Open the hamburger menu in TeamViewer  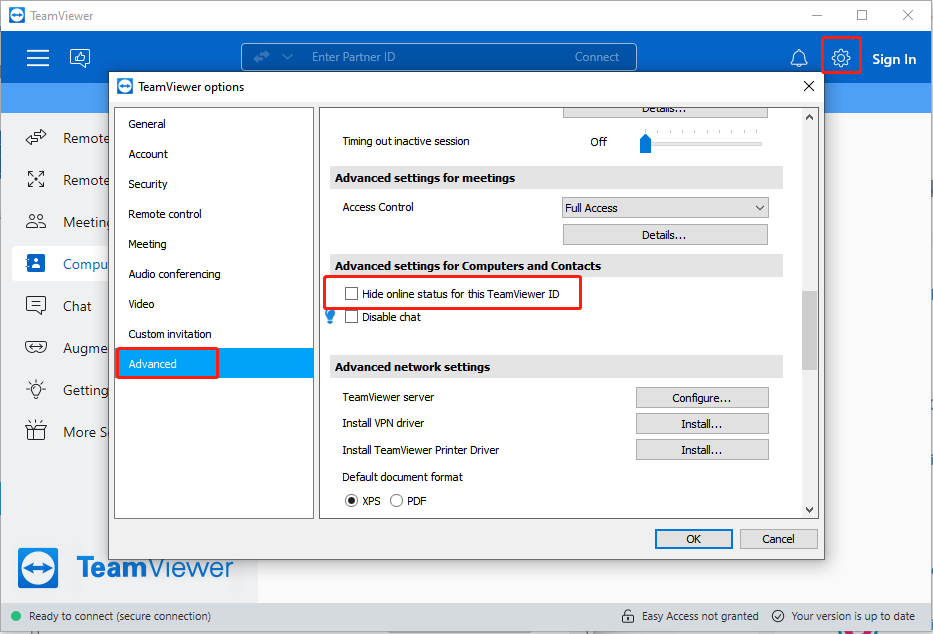click(x=37, y=58)
